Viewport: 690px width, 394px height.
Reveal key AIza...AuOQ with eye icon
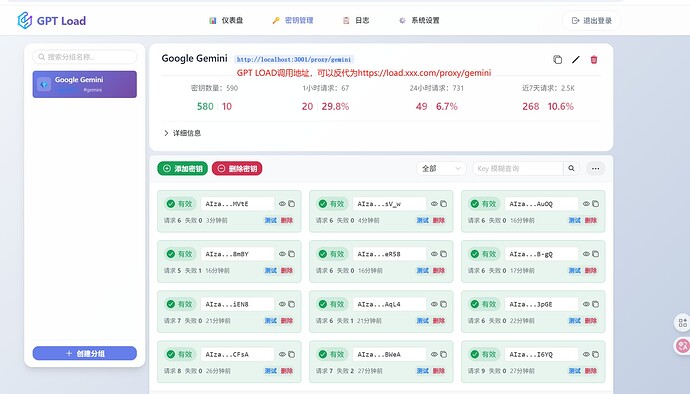click(x=586, y=204)
